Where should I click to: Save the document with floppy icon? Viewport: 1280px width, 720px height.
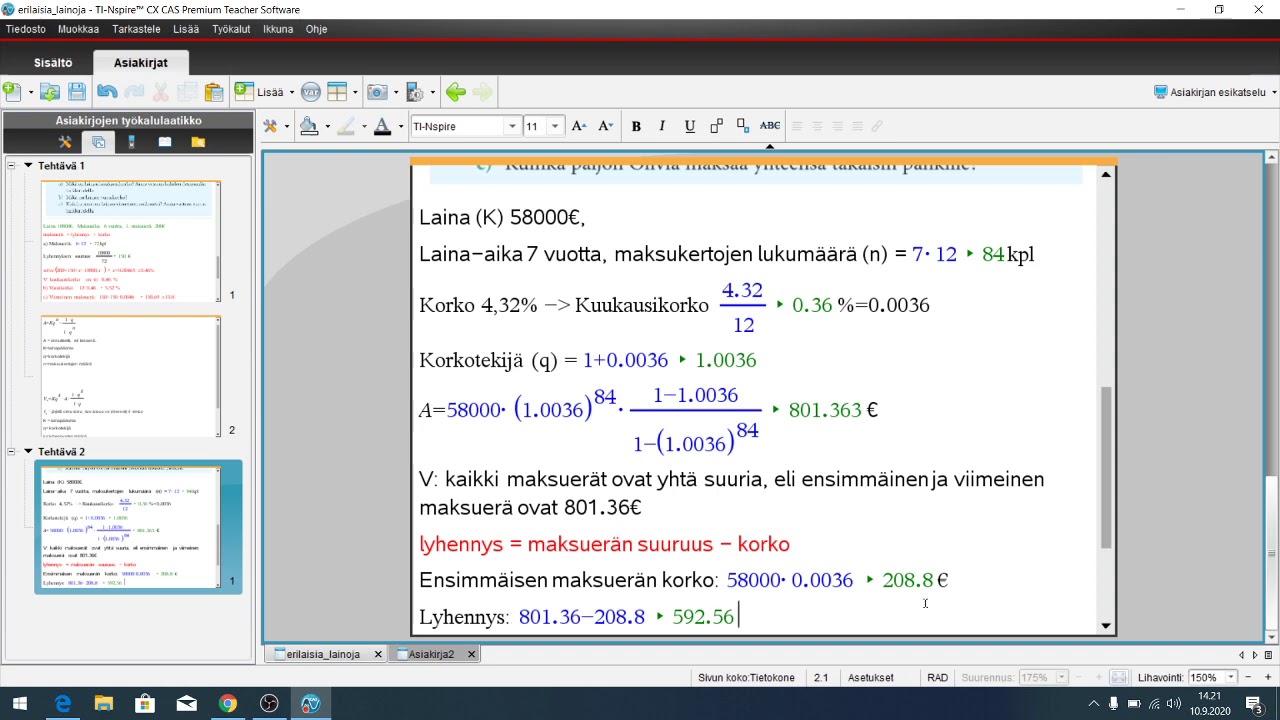point(77,92)
